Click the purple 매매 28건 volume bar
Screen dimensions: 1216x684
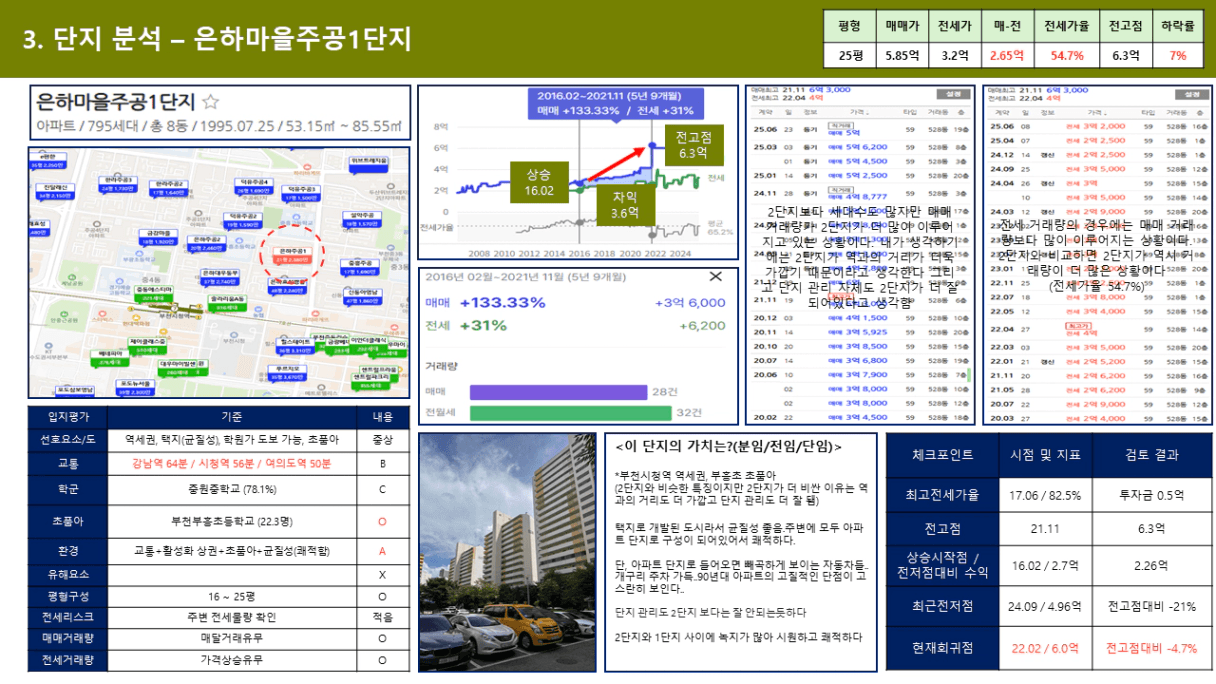(558, 392)
